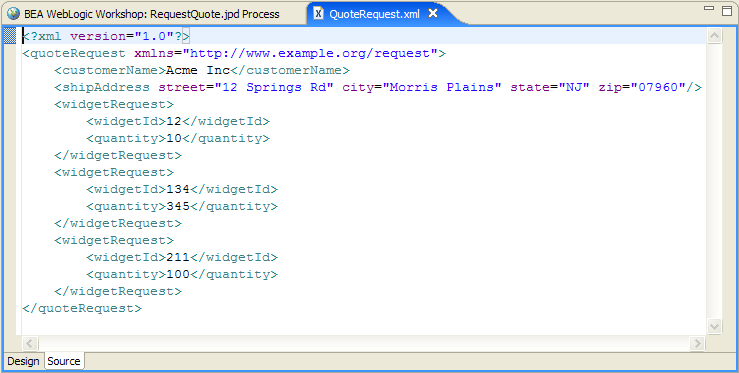The image size is (739, 373).
Task: Click the city value "Morris Plains"
Action: pos(442,87)
